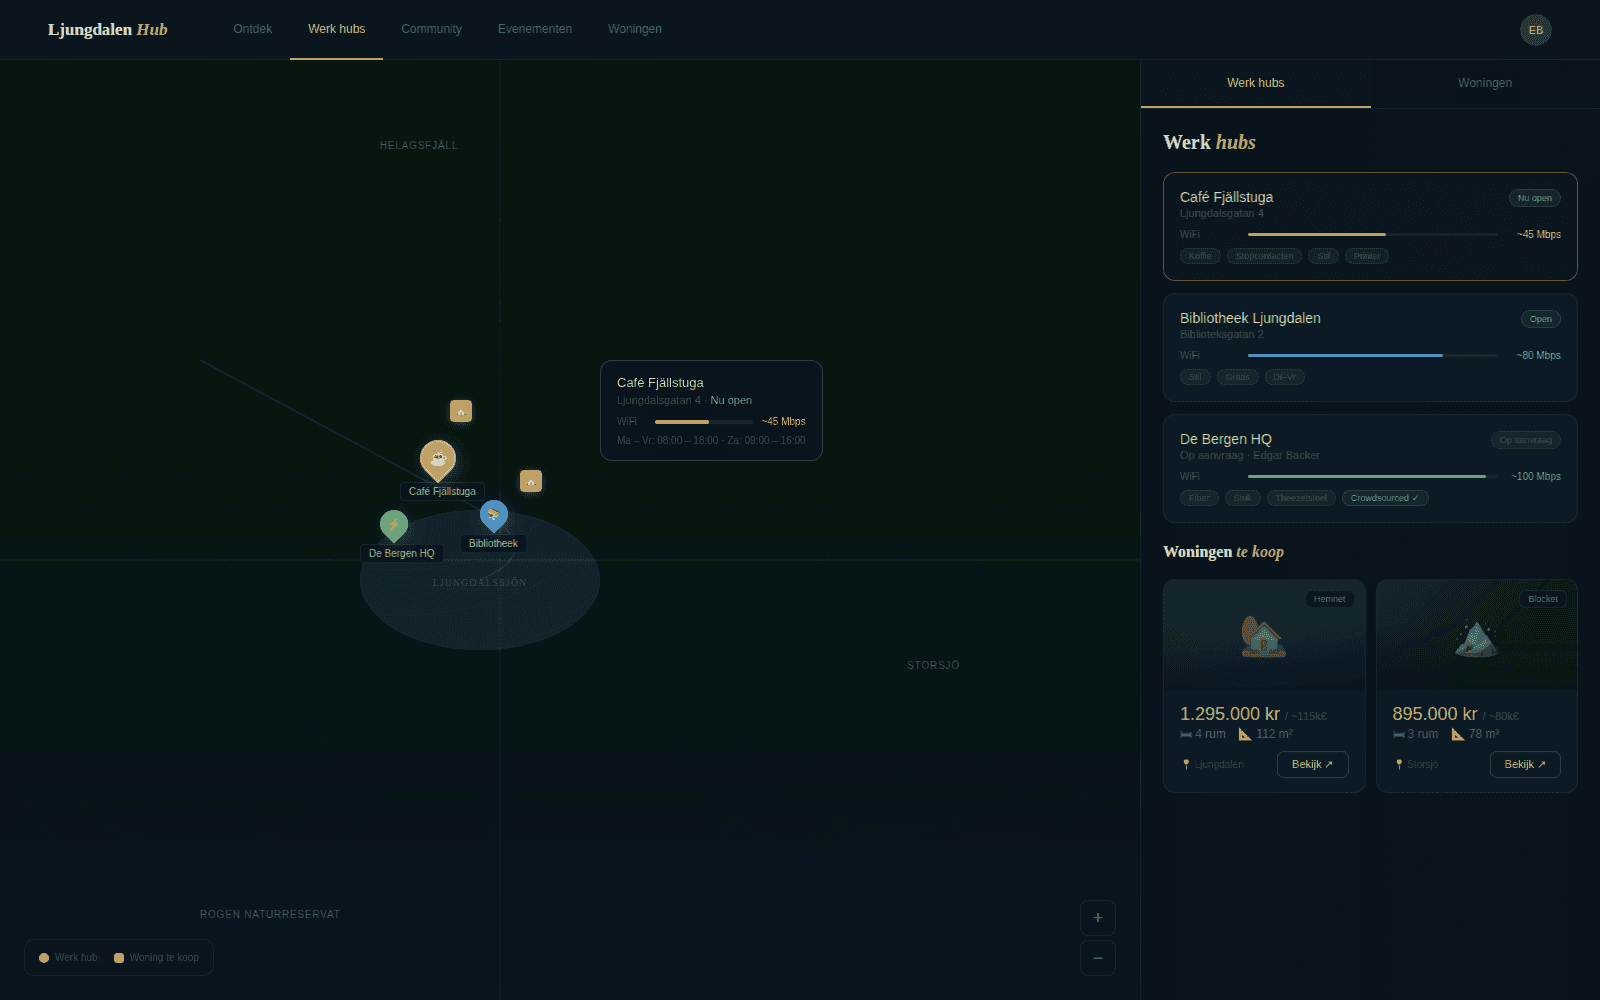Open the 895.000 kr listing via Bekijk
Screen dimensions: 1600x1000
[x=1524, y=764]
